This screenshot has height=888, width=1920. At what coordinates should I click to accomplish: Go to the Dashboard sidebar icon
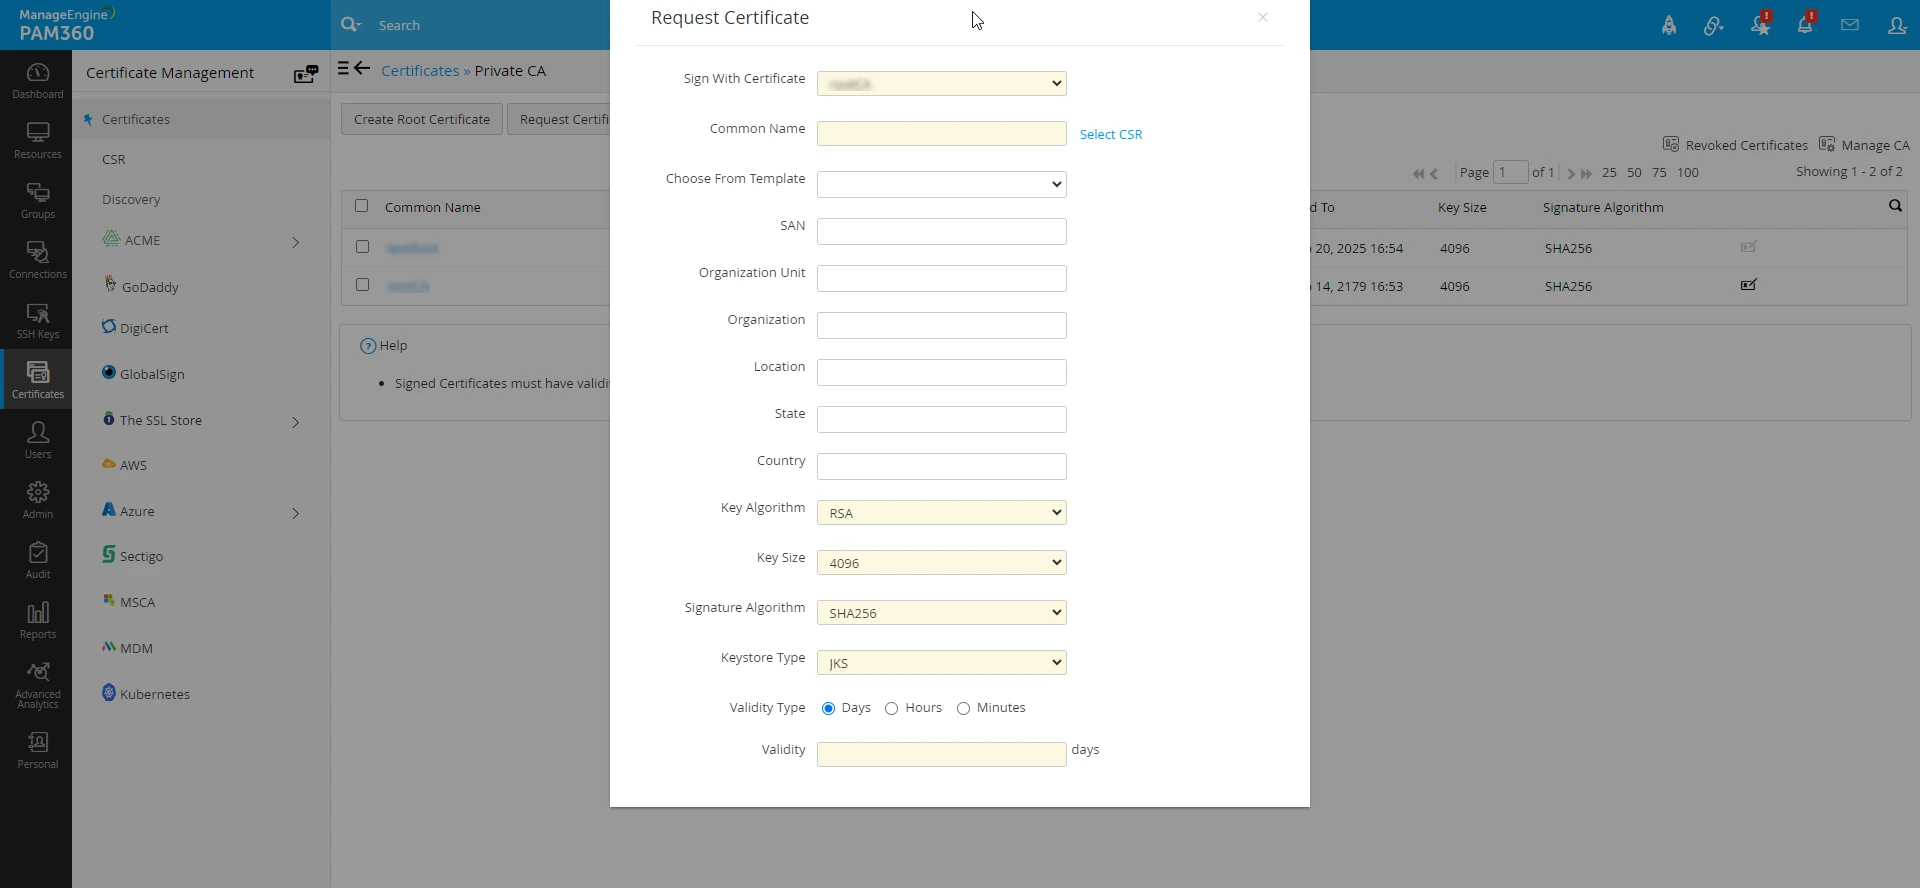pyautogui.click(x=38, y=80)
